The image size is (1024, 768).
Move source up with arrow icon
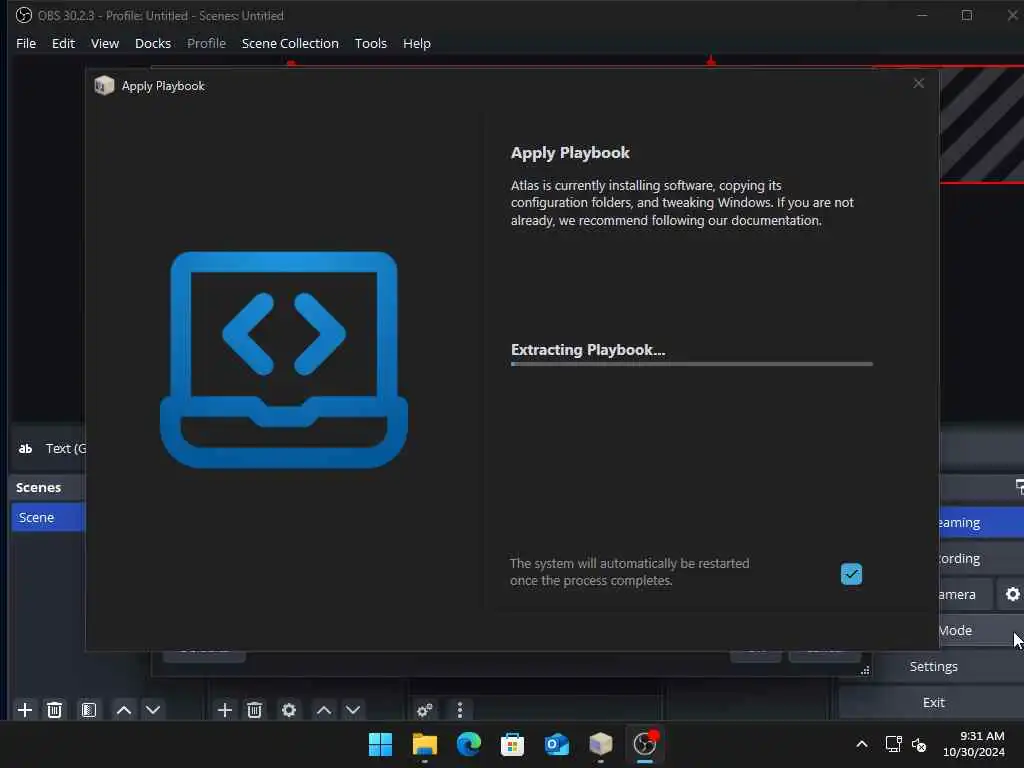click(324, 710)
